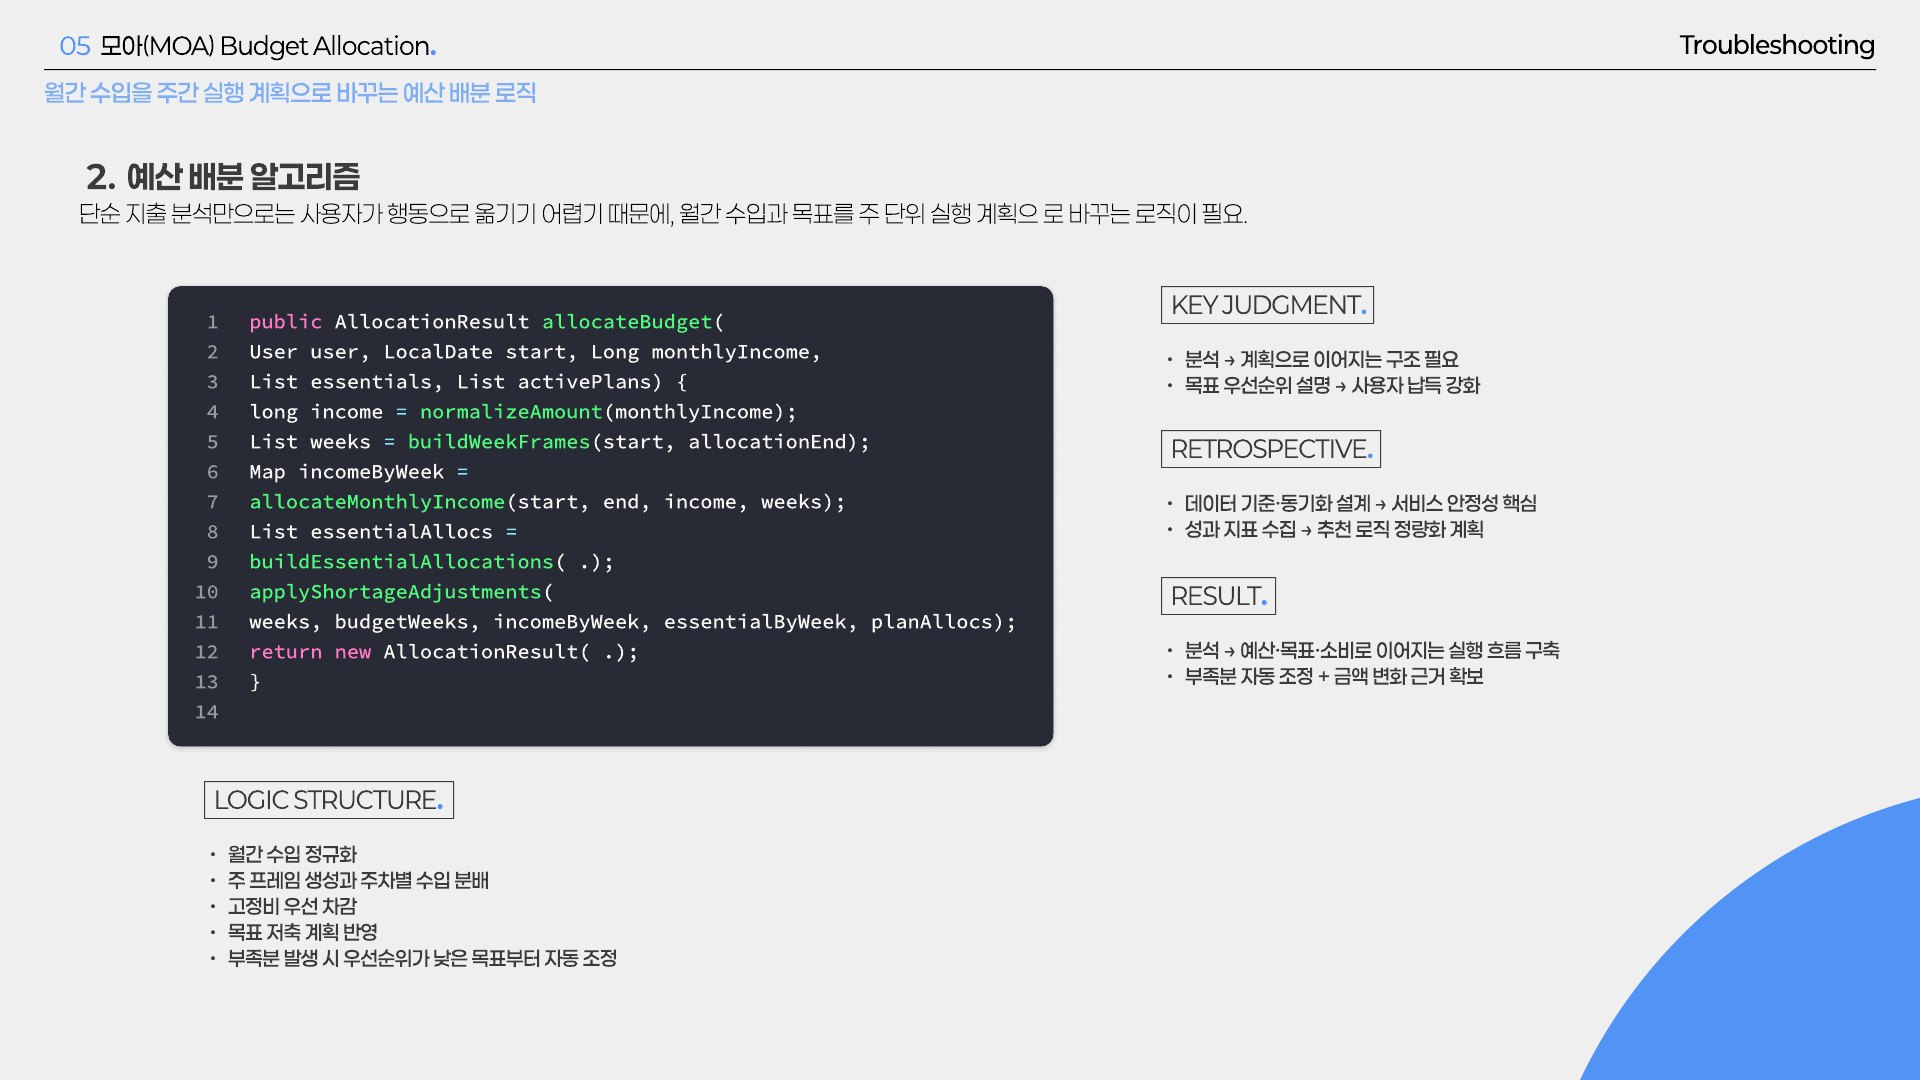Click the 'RETROSPECTIVE.' label box
The height and width of the screenshot is (1080, 1920).
(1271, 449)
